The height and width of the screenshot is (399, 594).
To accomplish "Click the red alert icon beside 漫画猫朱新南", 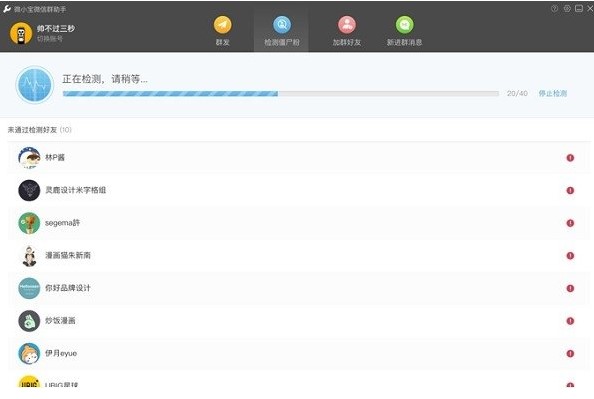I will pos(570,255).
